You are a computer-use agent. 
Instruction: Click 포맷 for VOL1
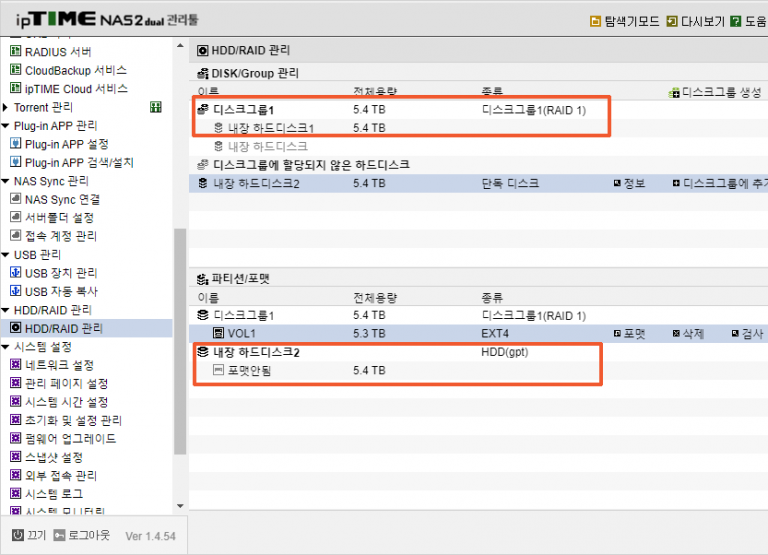[x=629, y=334]
